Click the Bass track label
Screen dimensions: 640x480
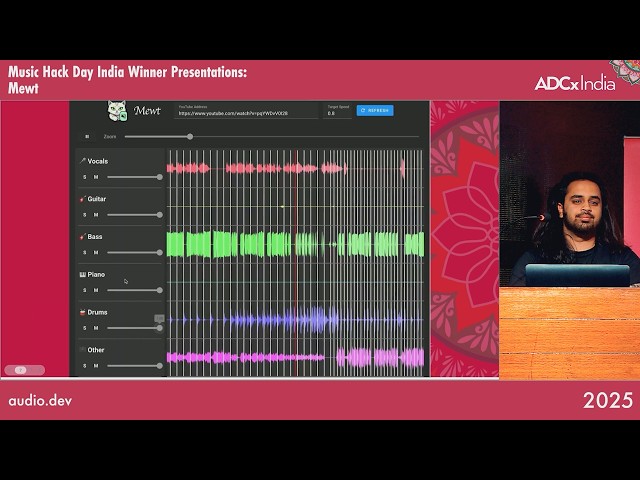click(x=95, y=237)
